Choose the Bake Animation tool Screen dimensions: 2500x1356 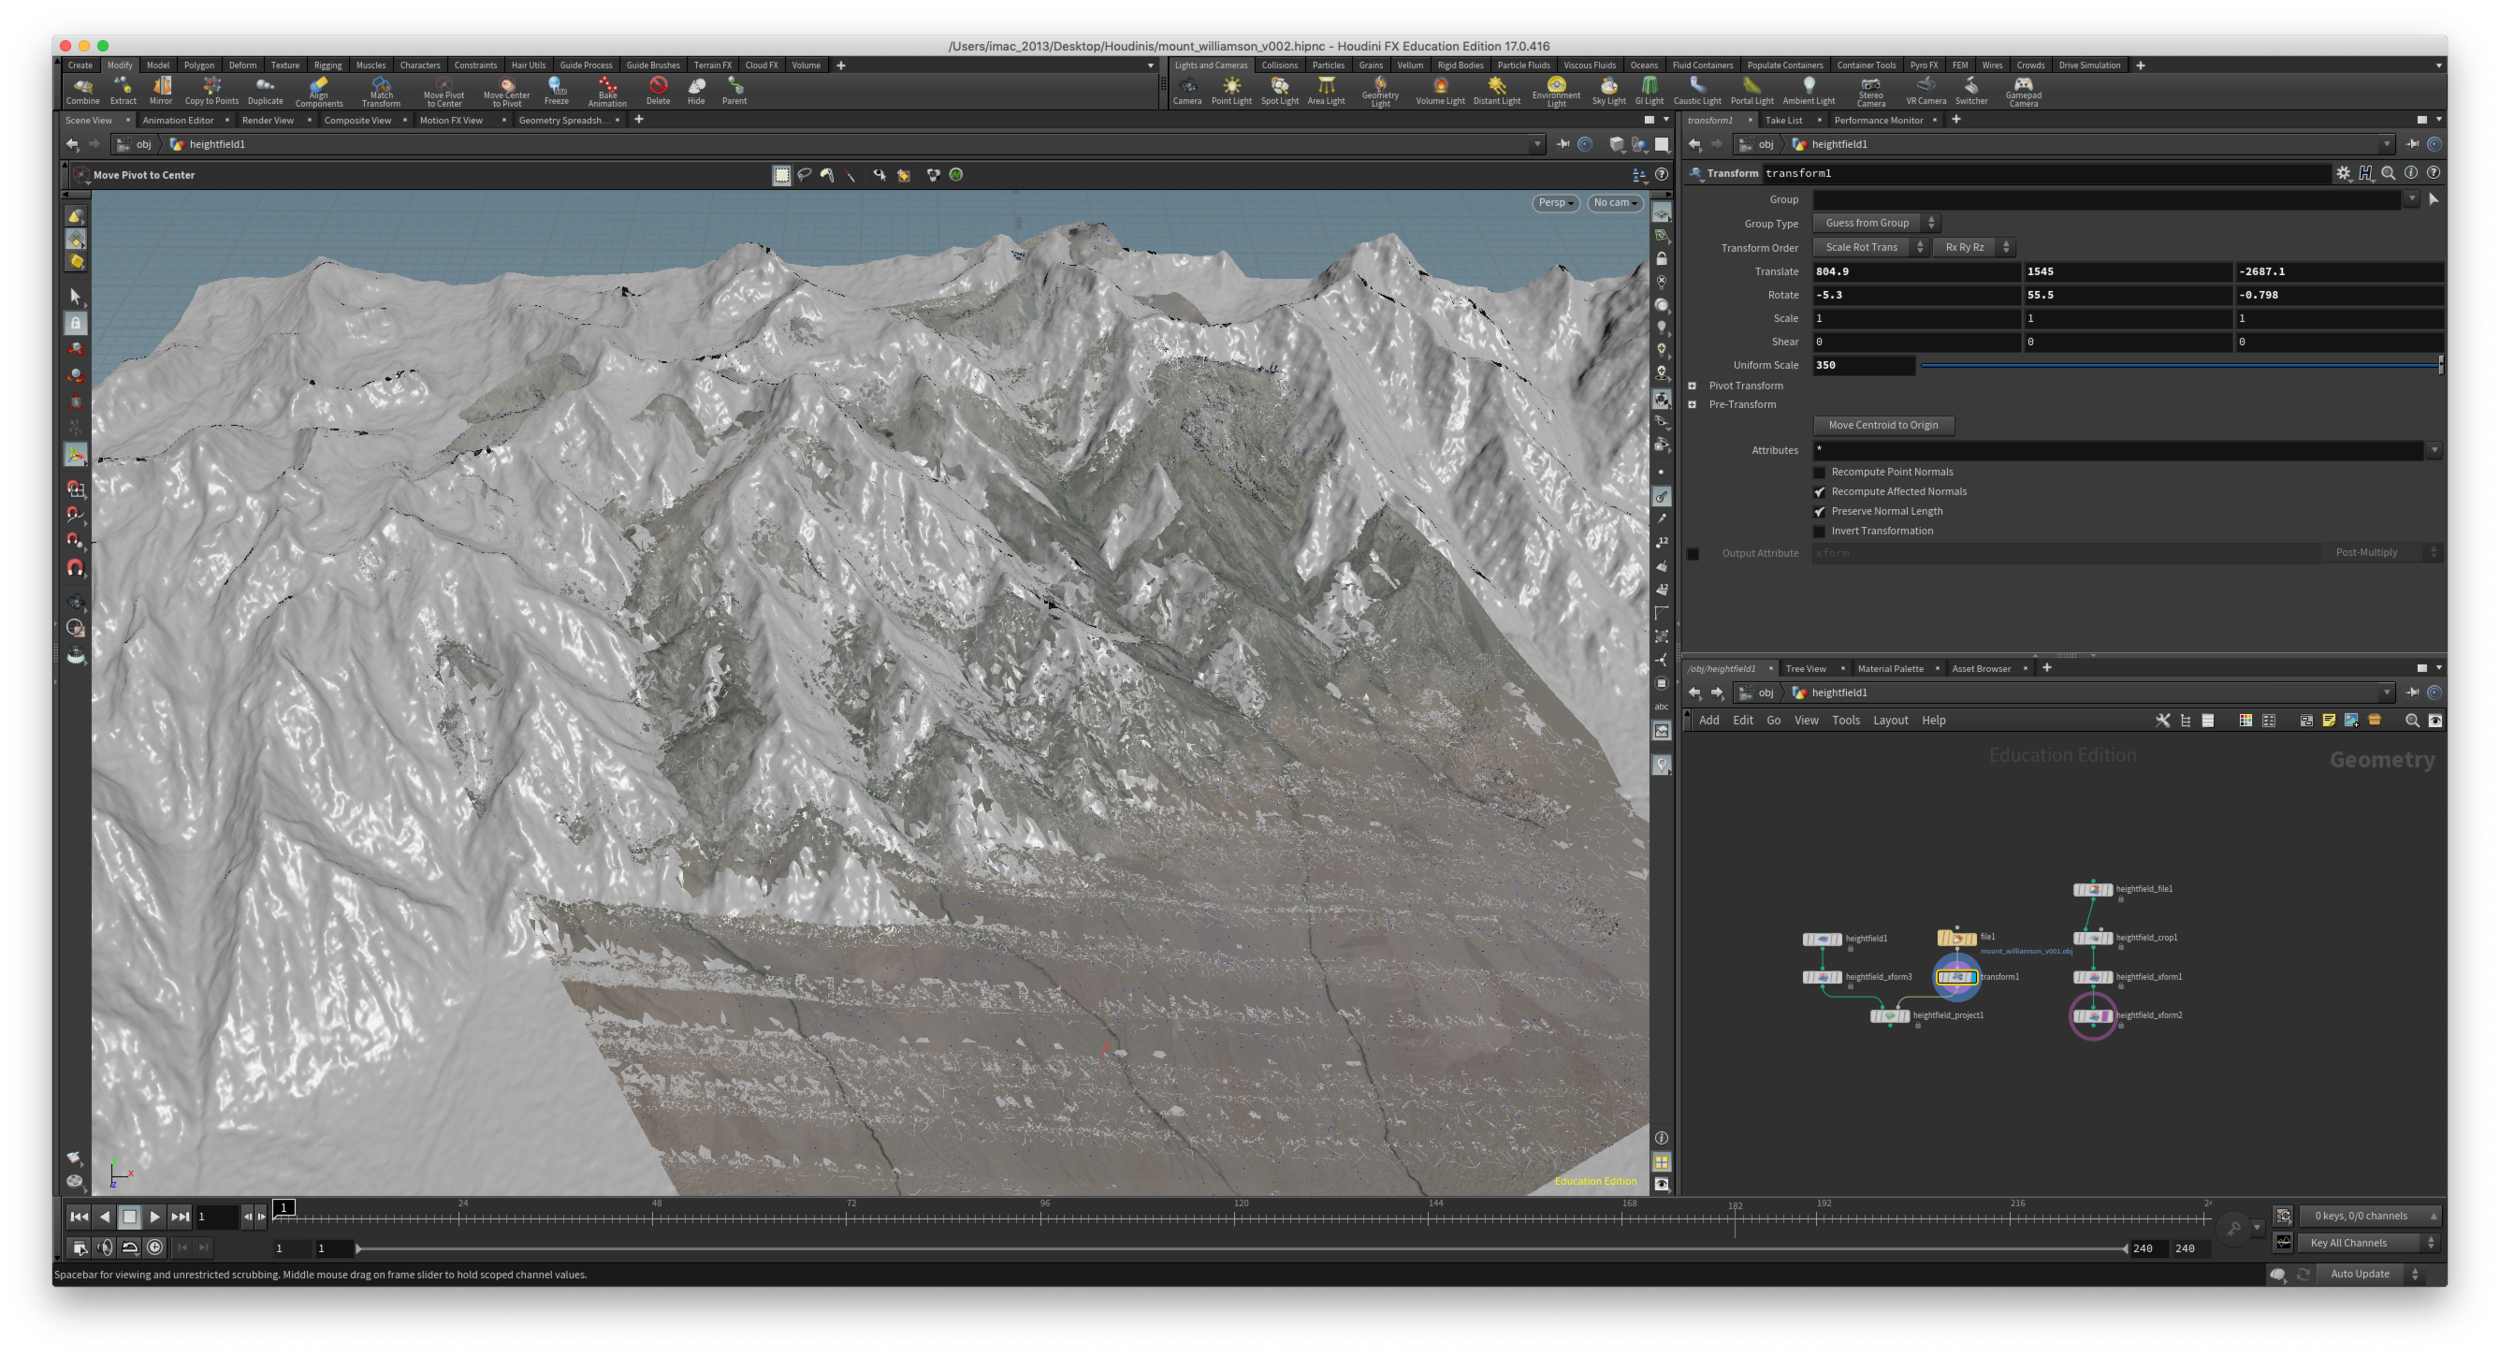(607, 92)
